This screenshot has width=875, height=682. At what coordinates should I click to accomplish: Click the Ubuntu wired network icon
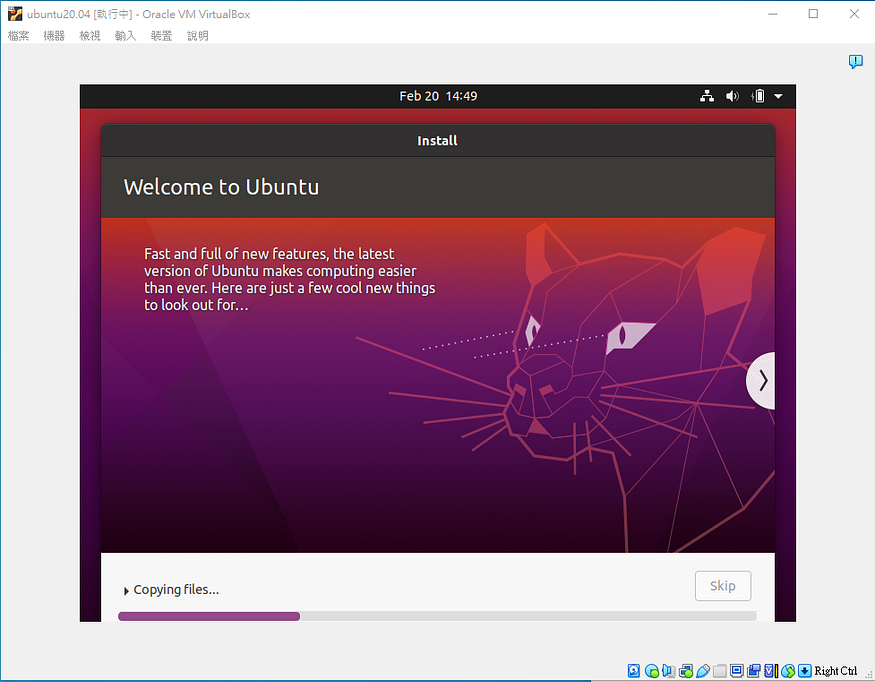707,96
